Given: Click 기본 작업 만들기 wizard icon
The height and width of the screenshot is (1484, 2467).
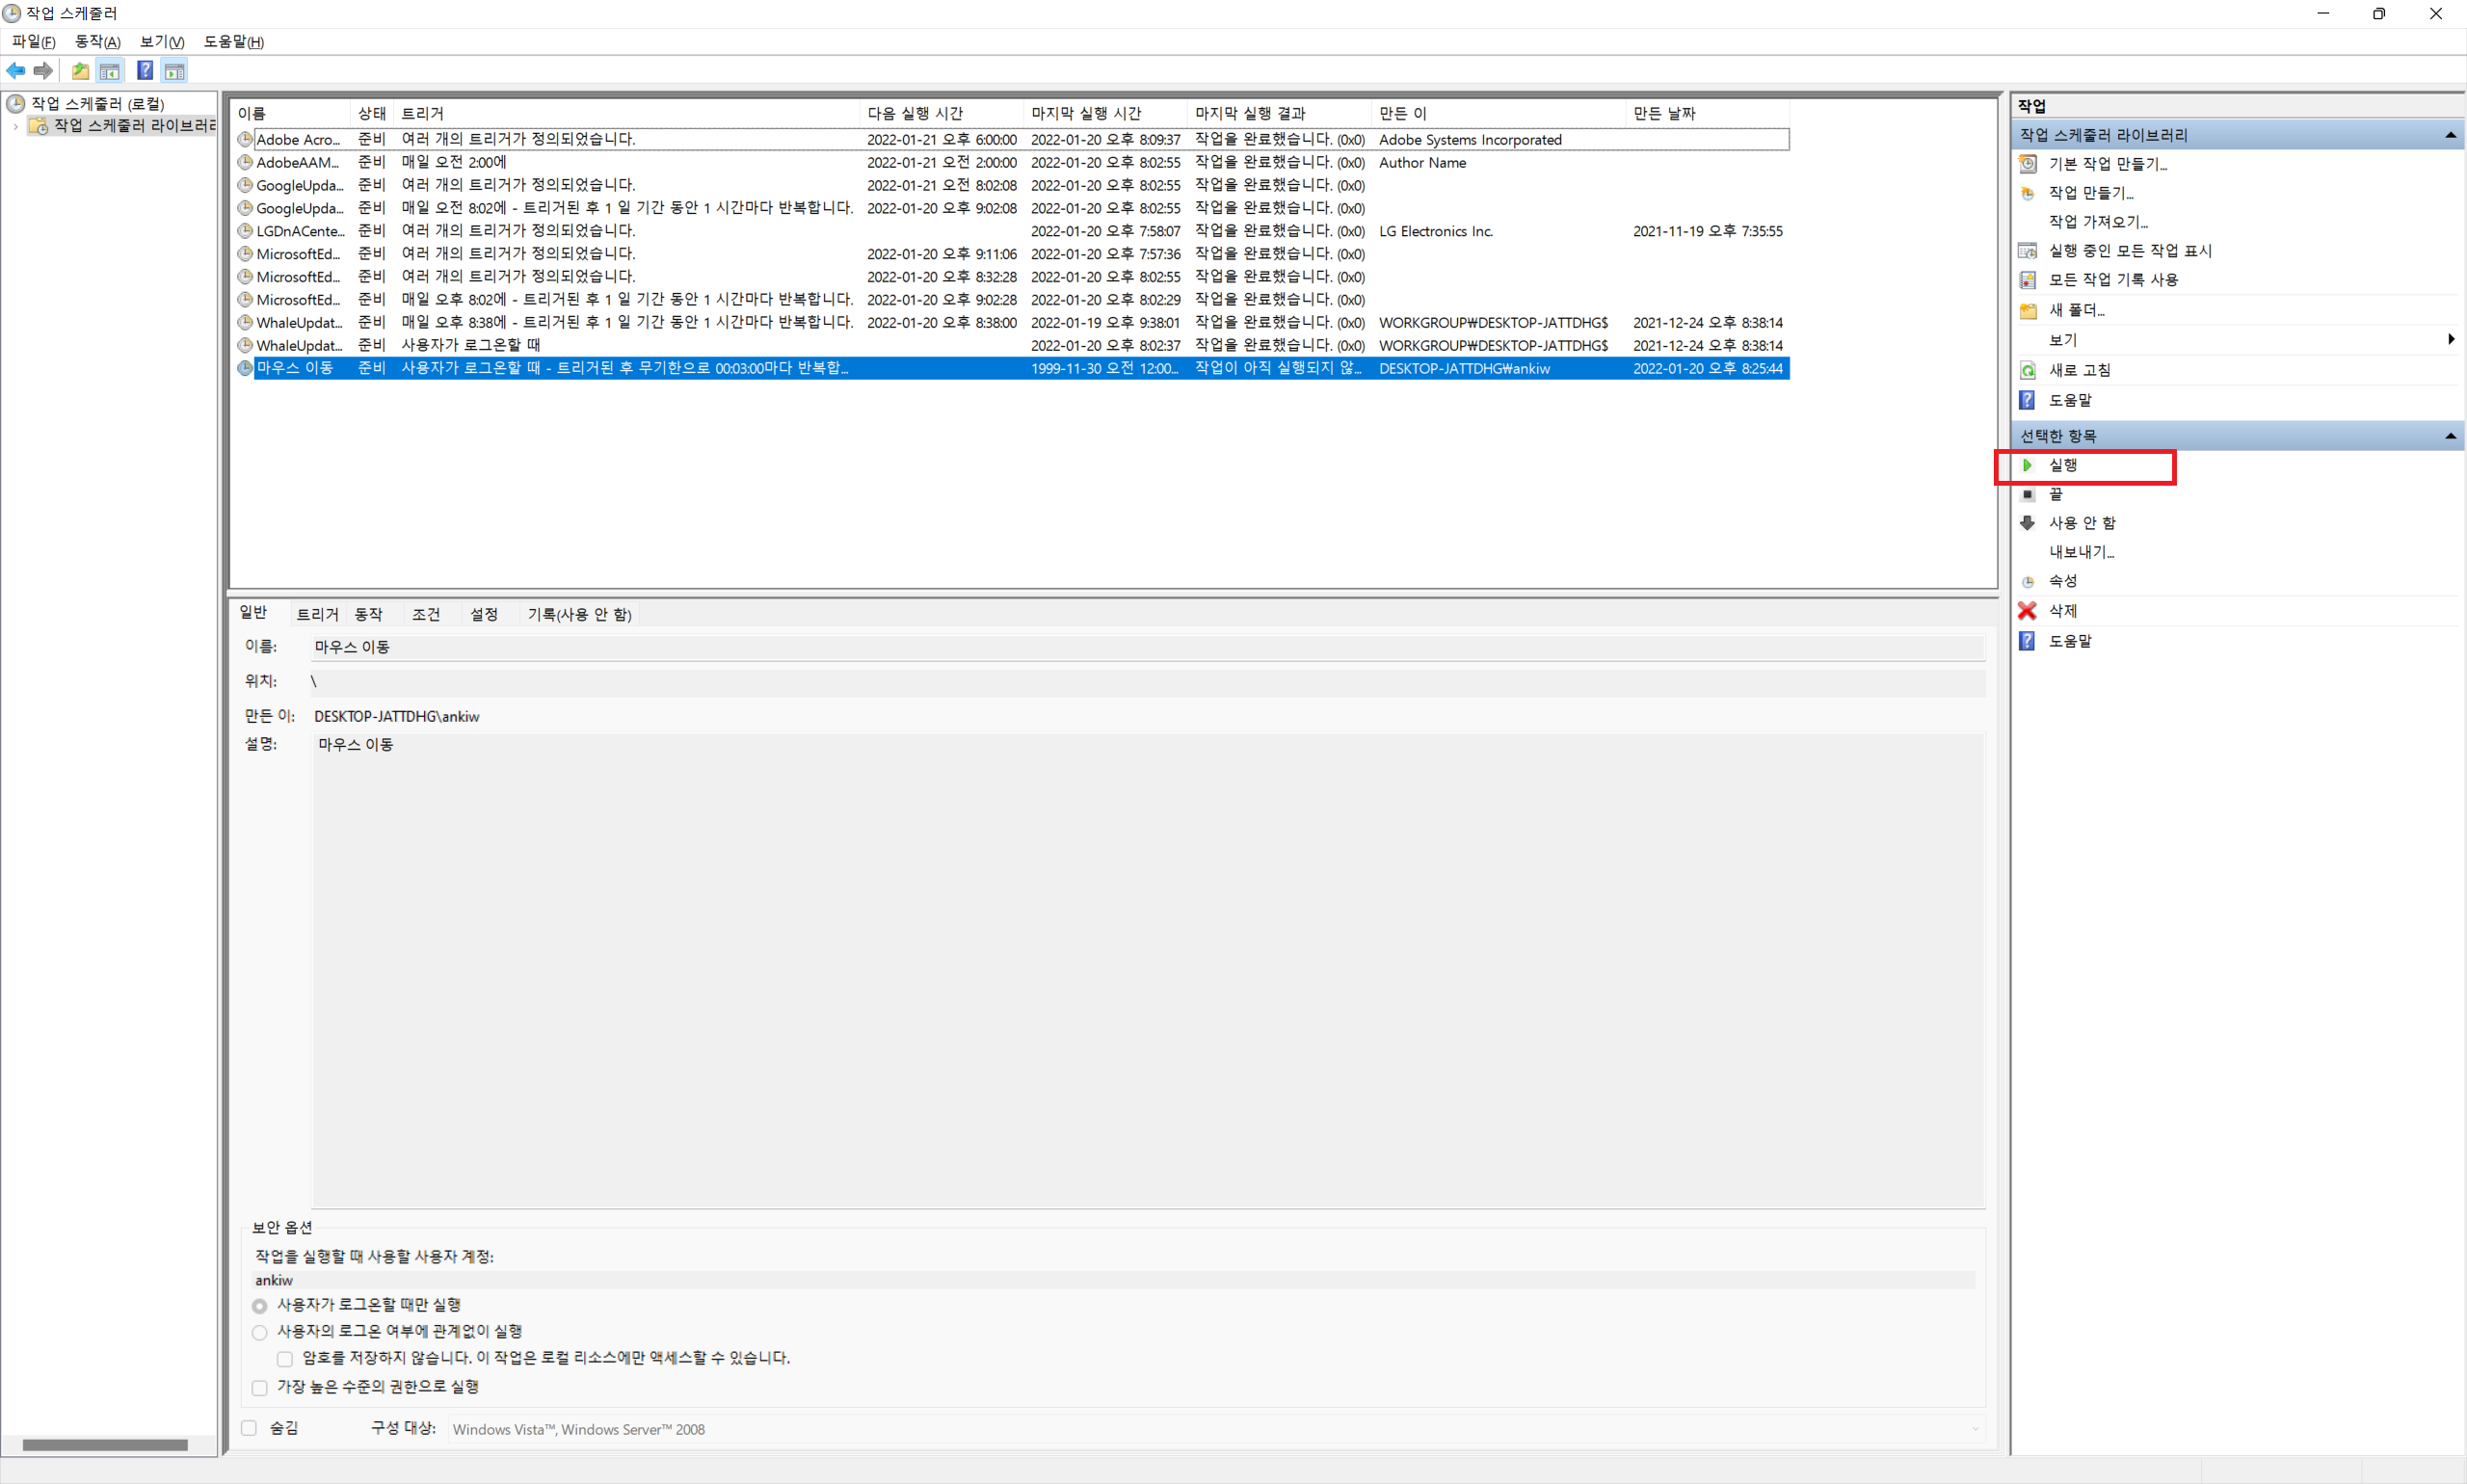Looking at the screenshot, I should coord(2027,164).
